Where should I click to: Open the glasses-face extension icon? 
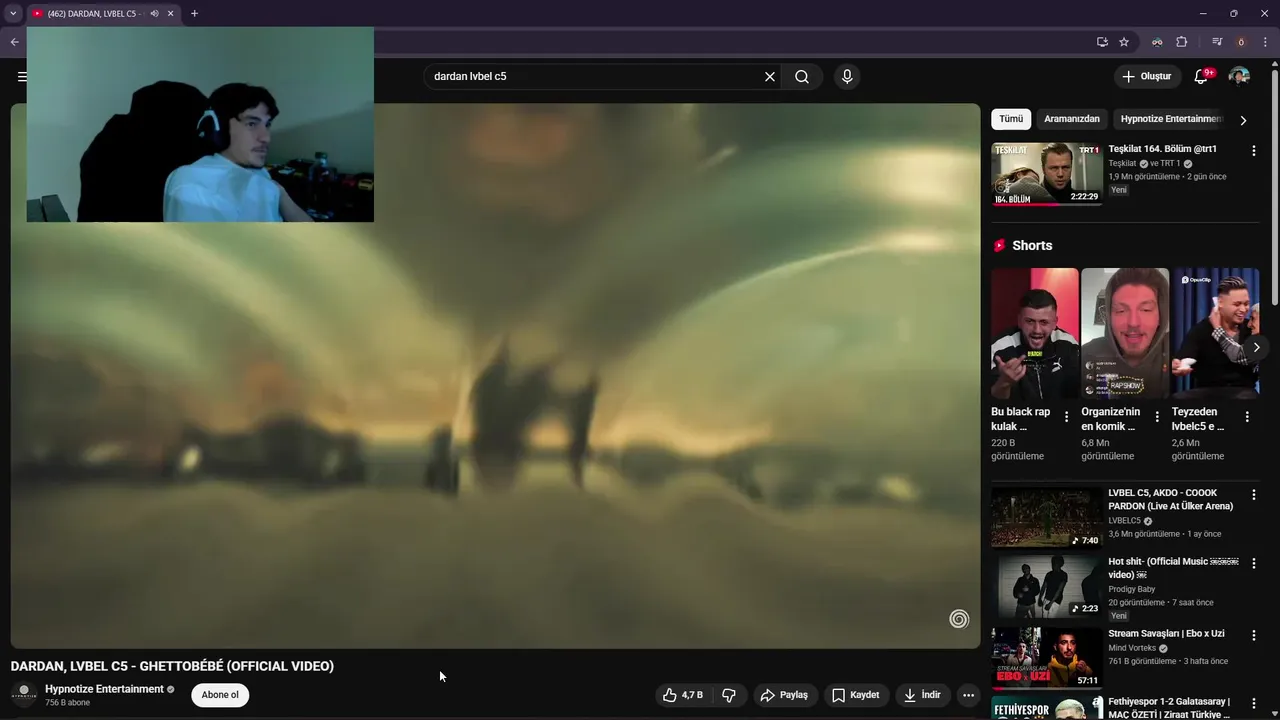point(1157,42)
